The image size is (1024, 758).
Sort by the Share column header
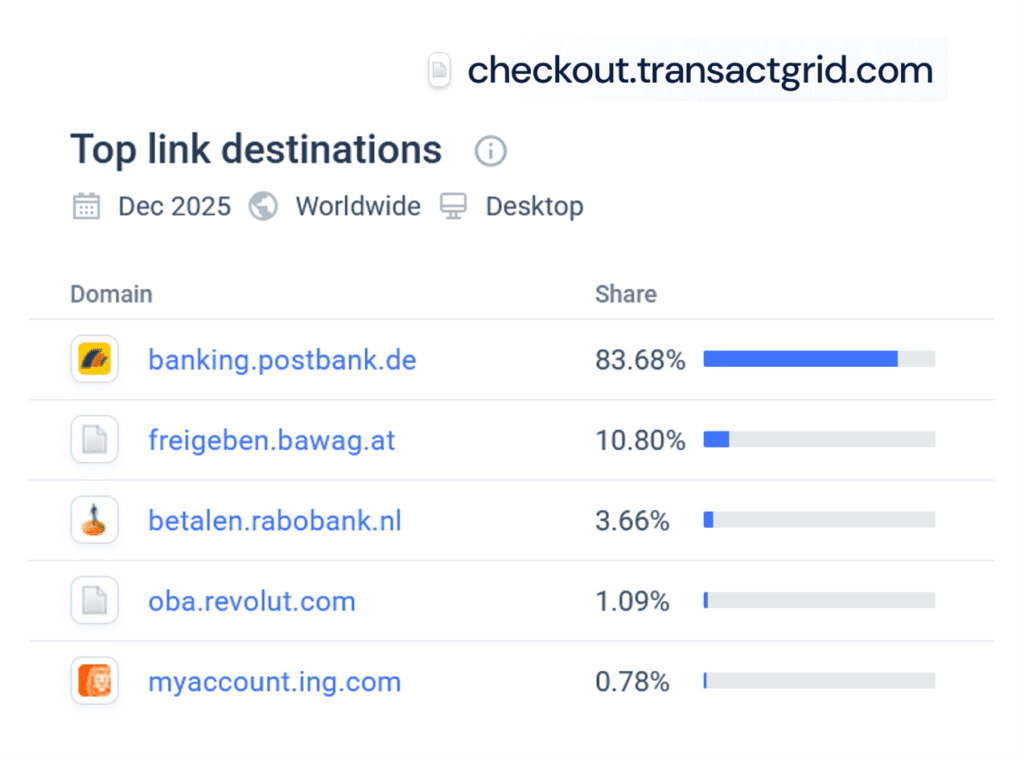click(625, 294)
